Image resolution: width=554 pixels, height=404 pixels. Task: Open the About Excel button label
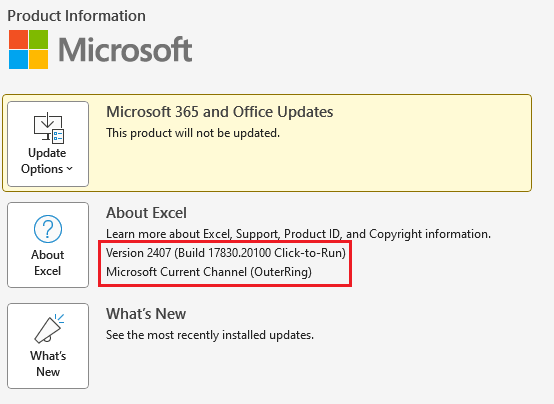coord(48,263)
